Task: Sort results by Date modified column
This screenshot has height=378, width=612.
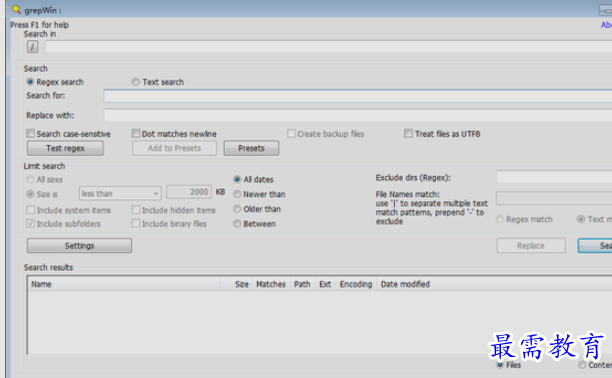Action: coord(405,284)
